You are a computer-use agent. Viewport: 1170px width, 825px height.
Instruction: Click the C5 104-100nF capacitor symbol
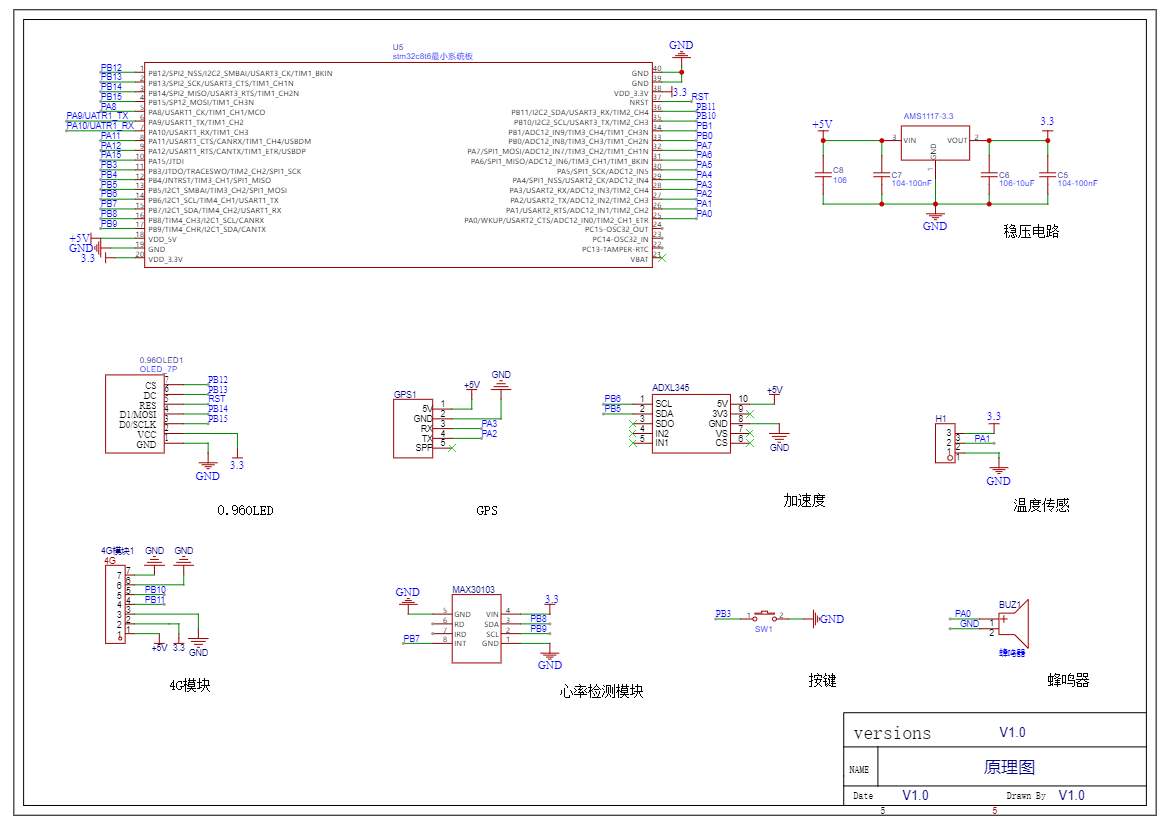(1048, 176)
